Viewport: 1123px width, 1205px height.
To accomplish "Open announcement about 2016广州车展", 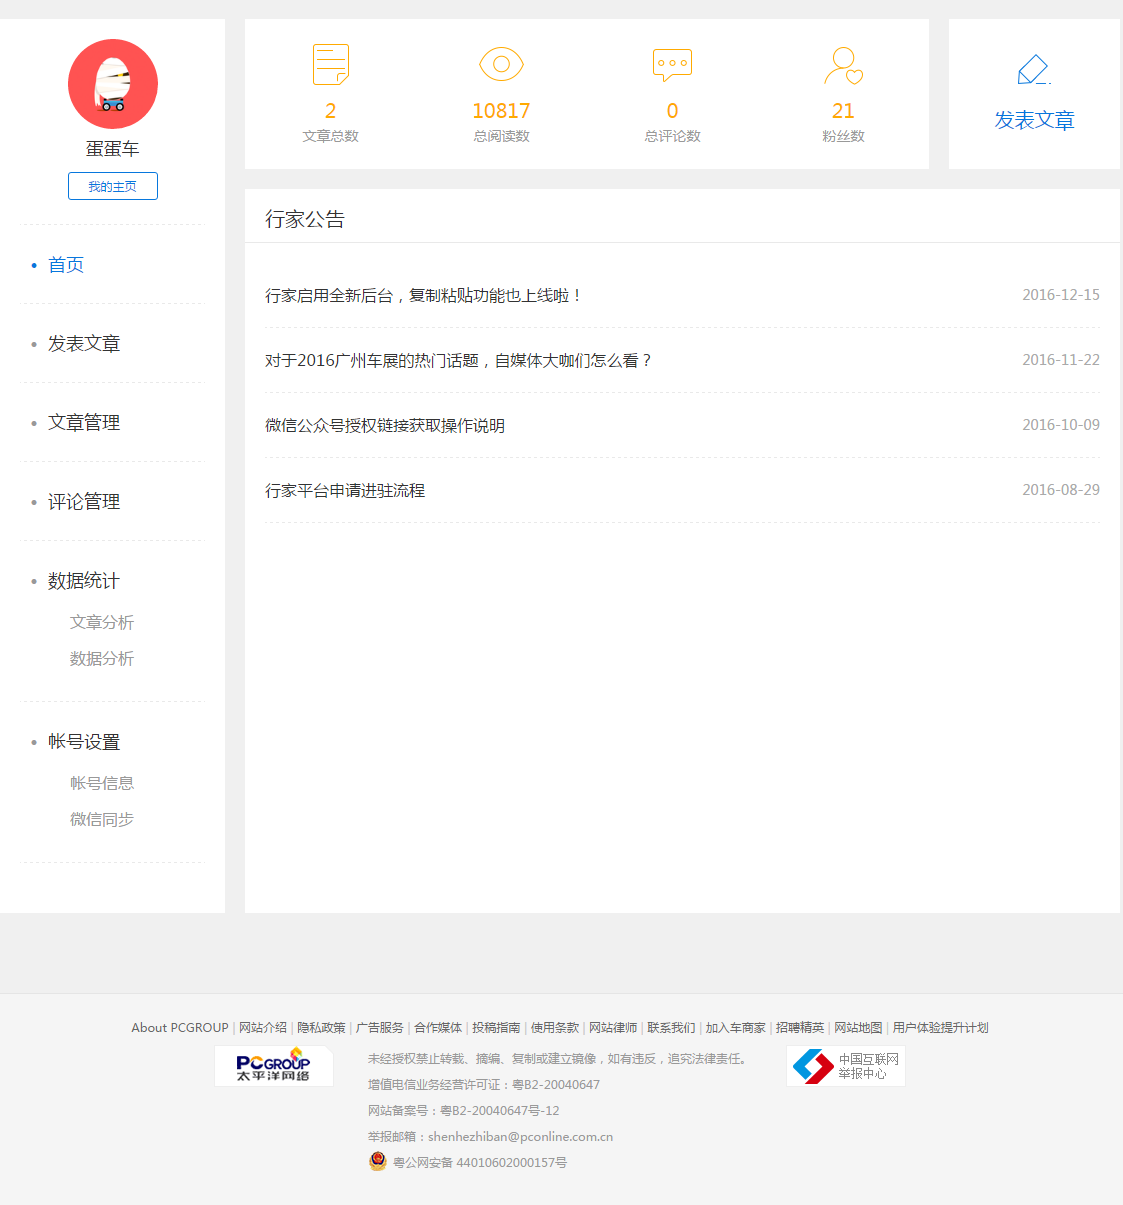I will pos(458,361).
